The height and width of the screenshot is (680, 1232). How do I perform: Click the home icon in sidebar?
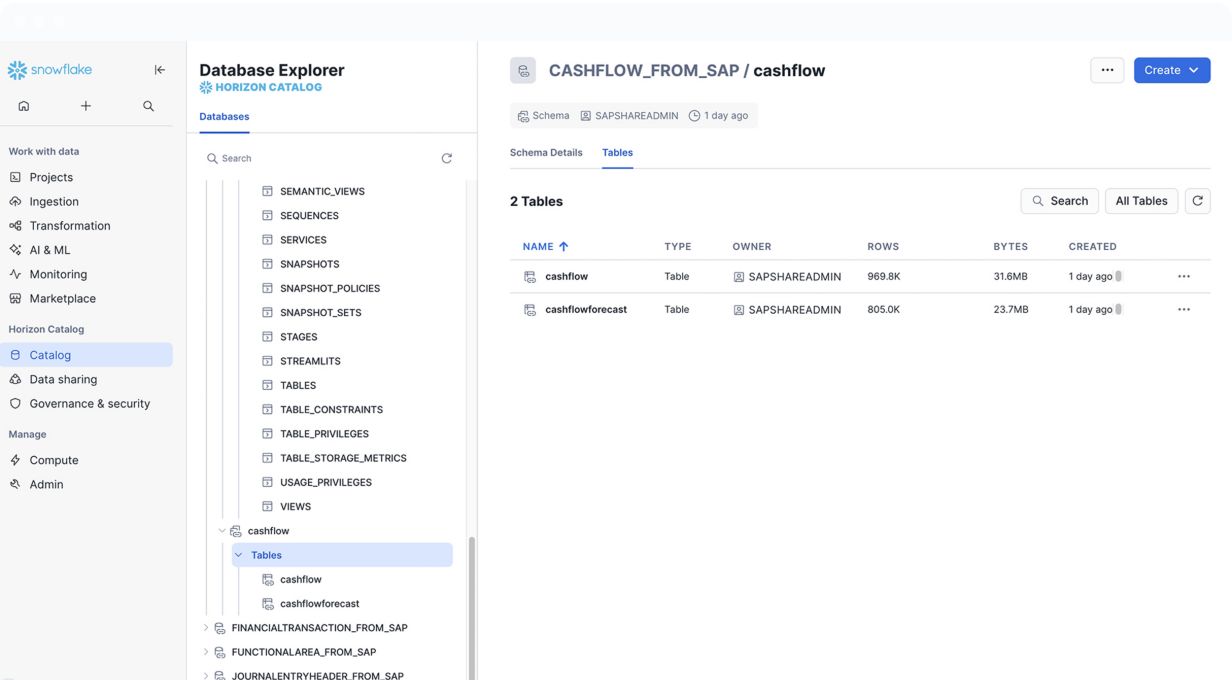tap(24, 106)
